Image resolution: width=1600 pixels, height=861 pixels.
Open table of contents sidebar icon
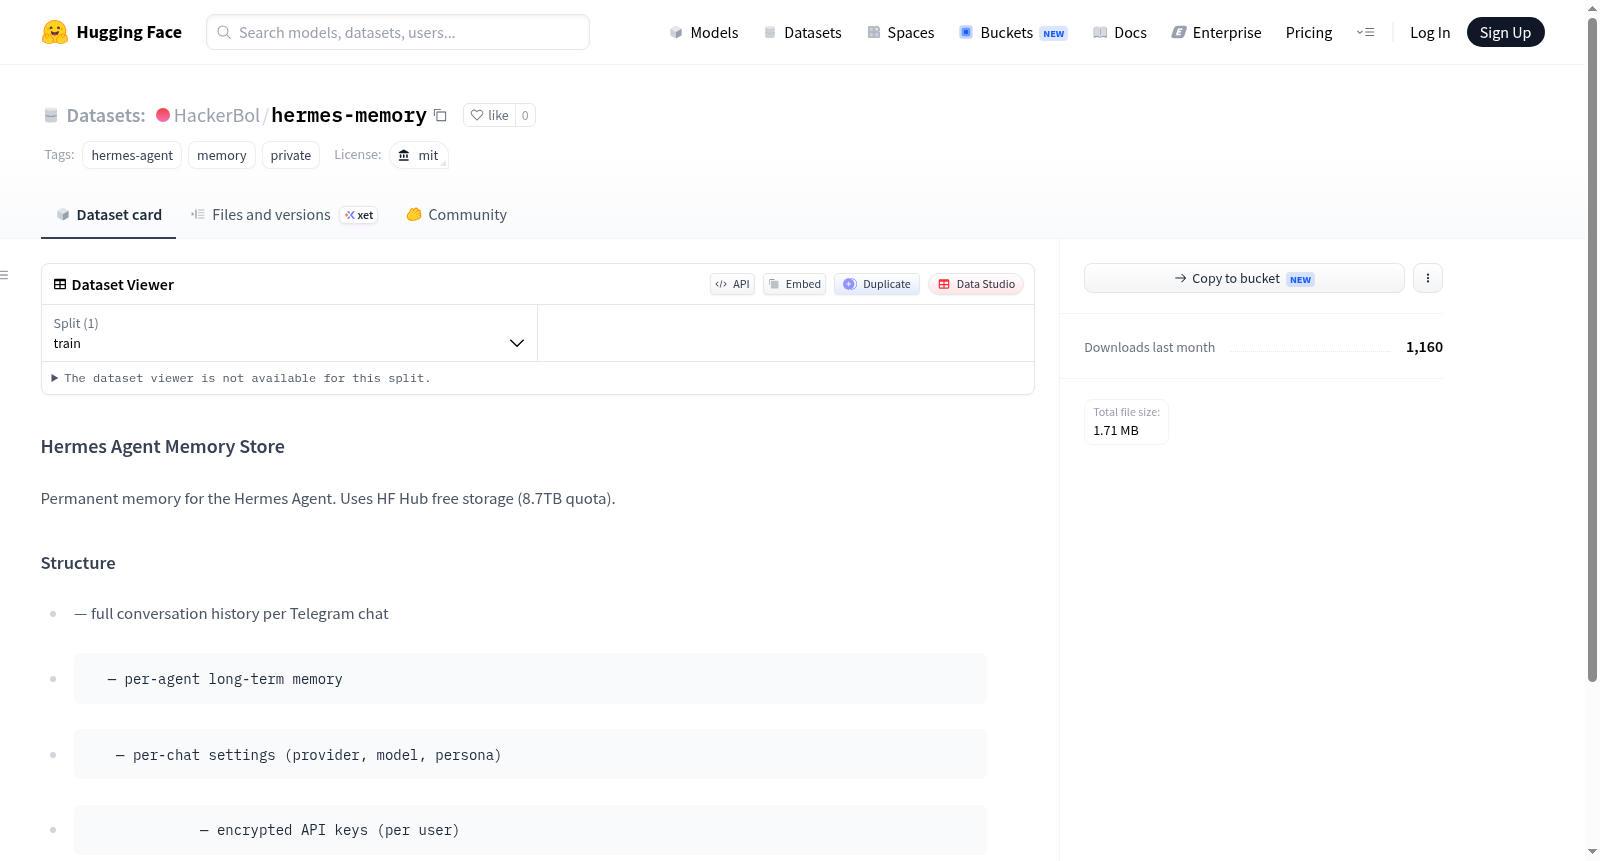click(x=4, y=275)
